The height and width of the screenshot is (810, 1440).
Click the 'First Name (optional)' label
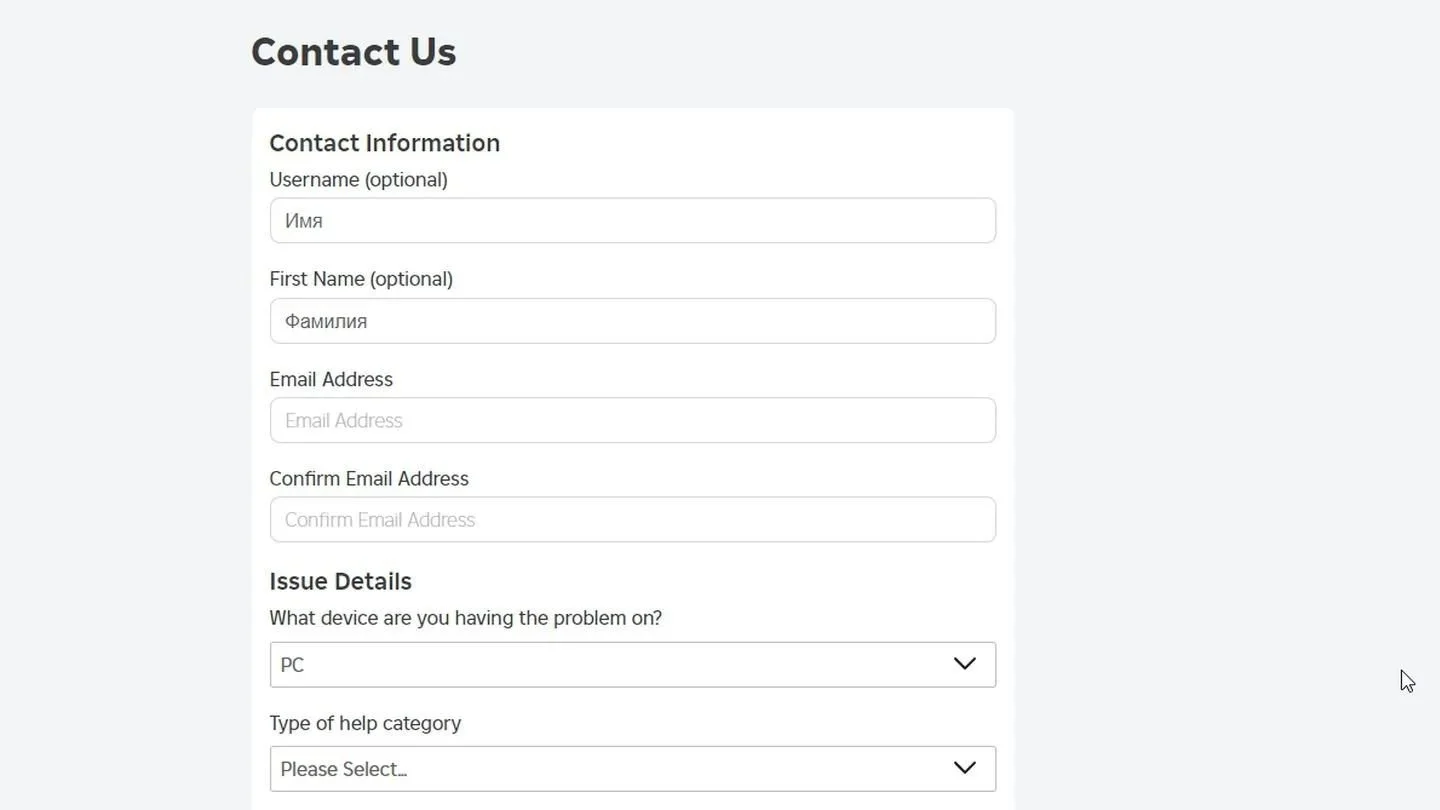pyautogui.click(x=361, y=279)
